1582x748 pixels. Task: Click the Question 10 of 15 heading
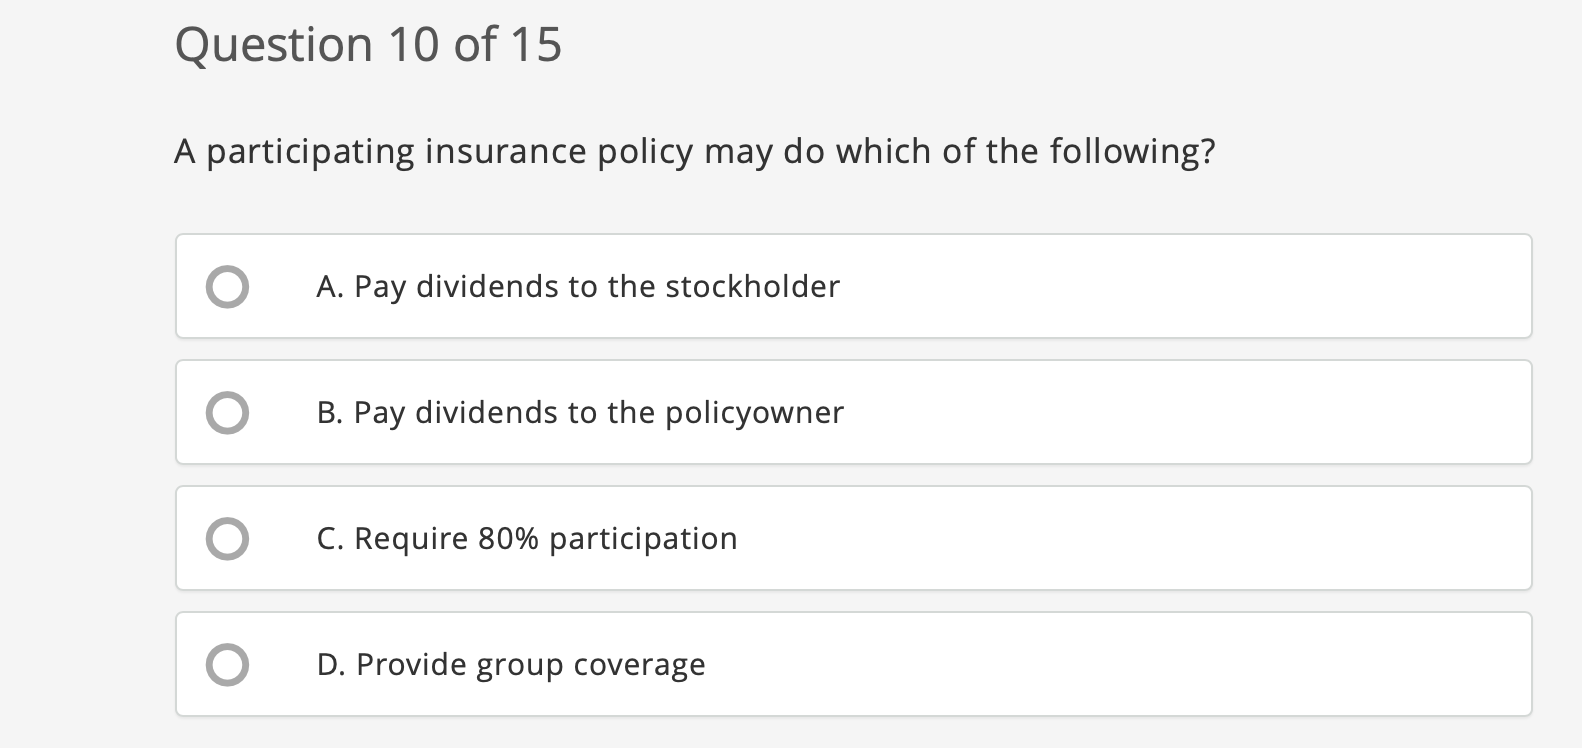(368, 43)
